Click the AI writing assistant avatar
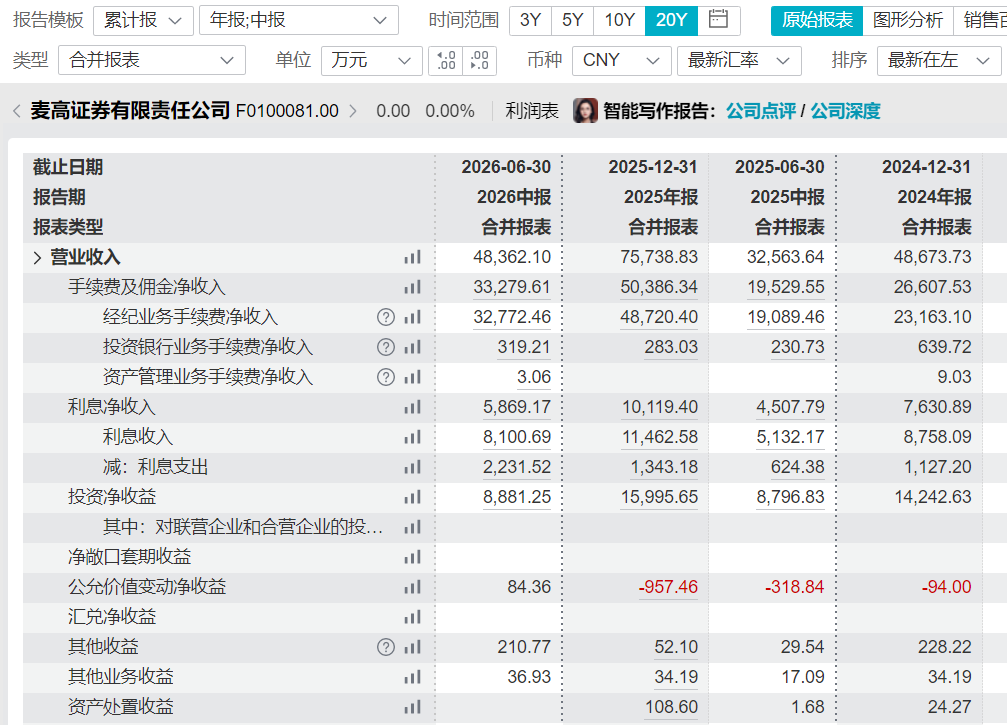1007x725 pixels. [x=585, y=111]
